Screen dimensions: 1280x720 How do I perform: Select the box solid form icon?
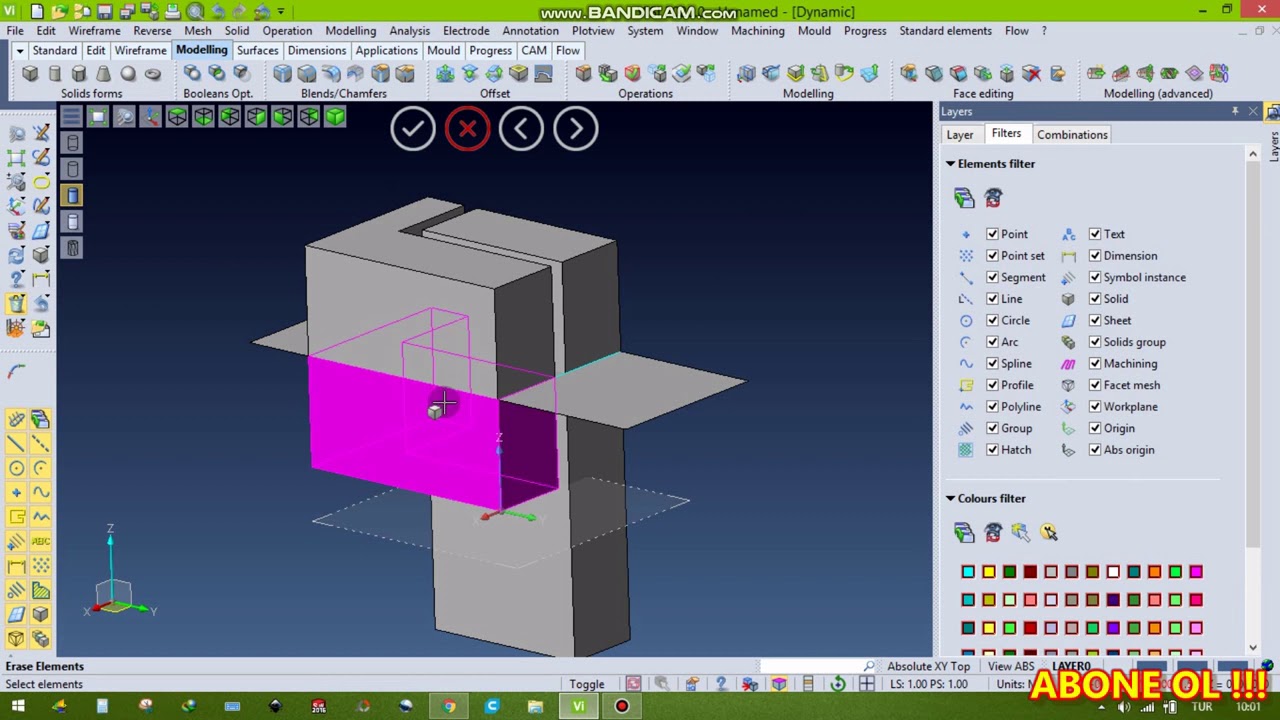point(30,73)
